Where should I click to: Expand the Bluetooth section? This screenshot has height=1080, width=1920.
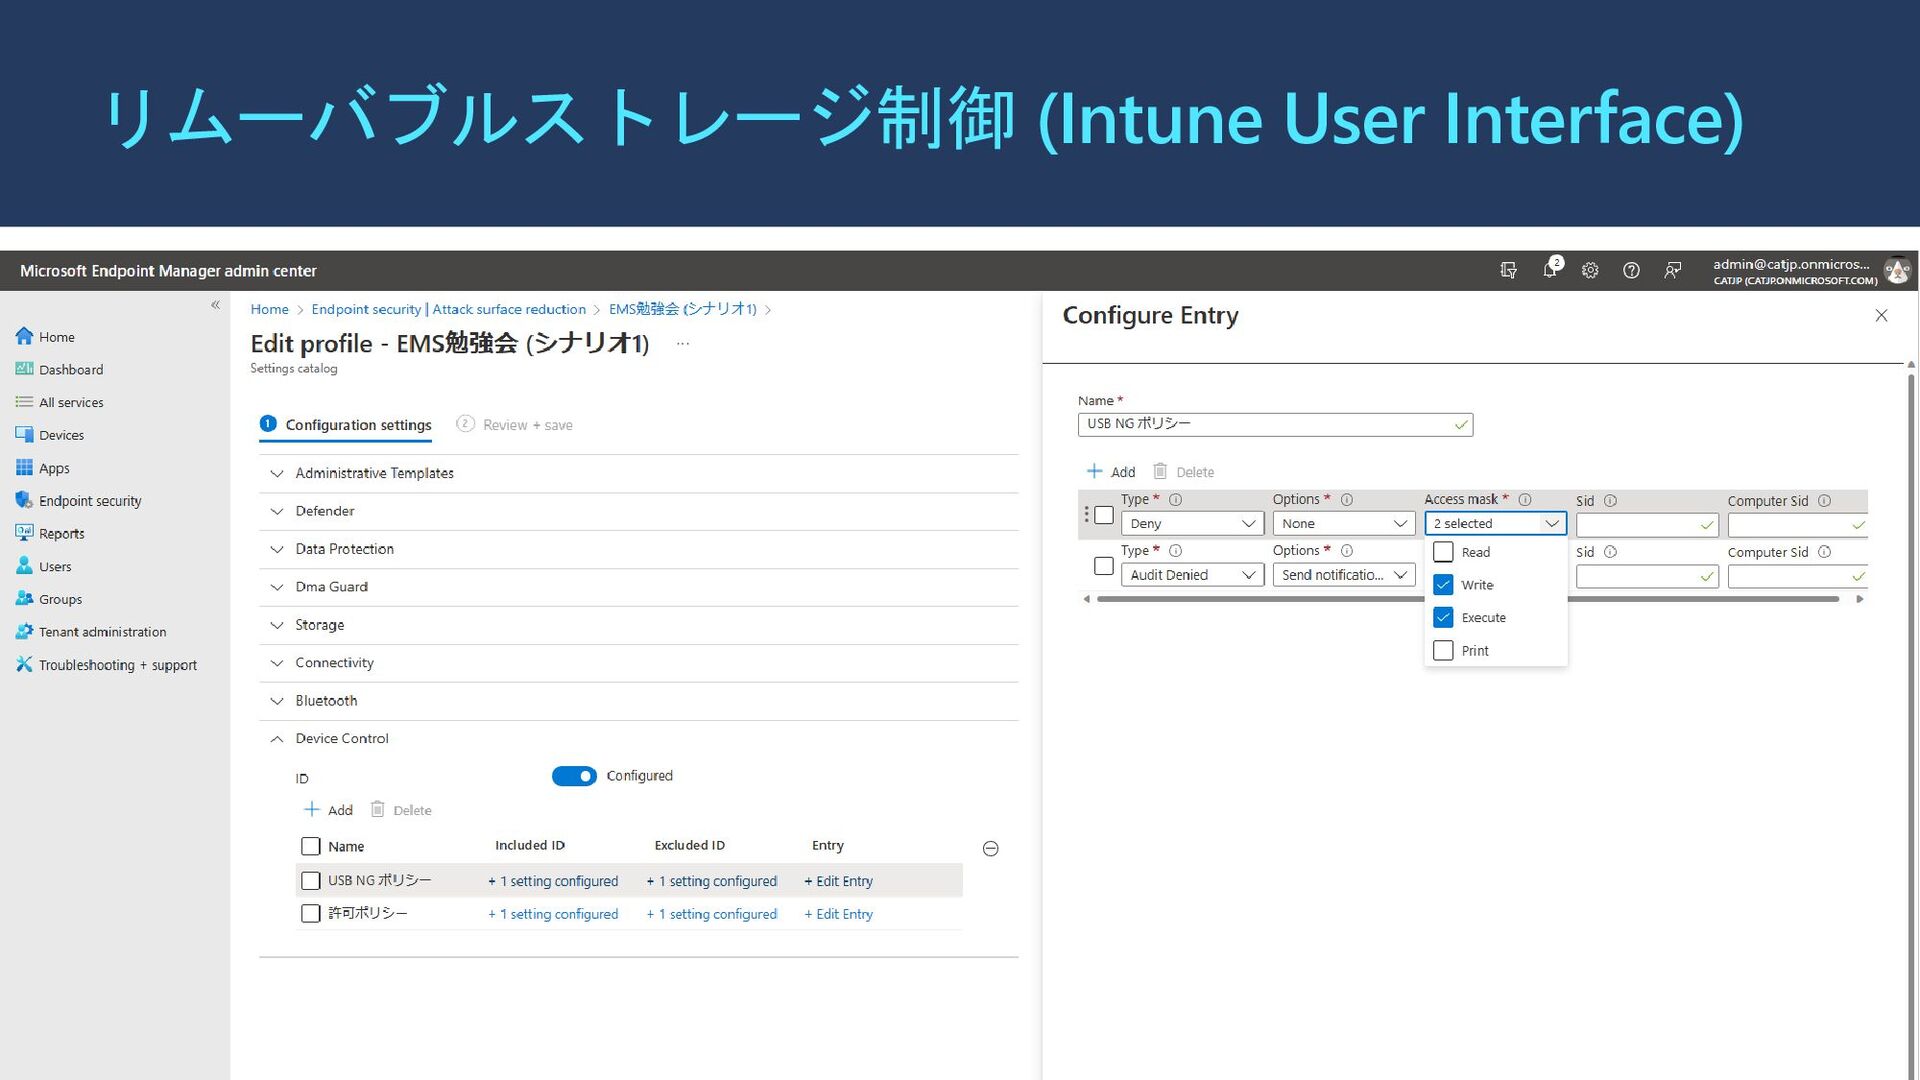[x=638, y=701]
